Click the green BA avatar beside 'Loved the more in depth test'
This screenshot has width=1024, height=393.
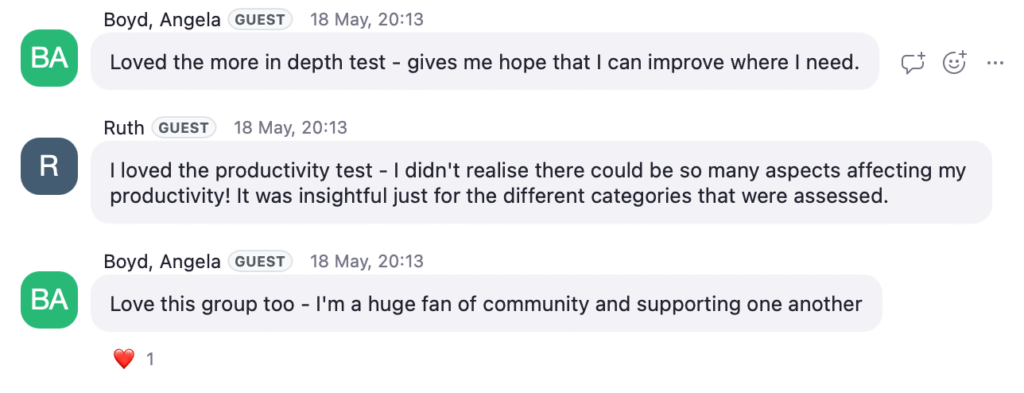[49, 58]
